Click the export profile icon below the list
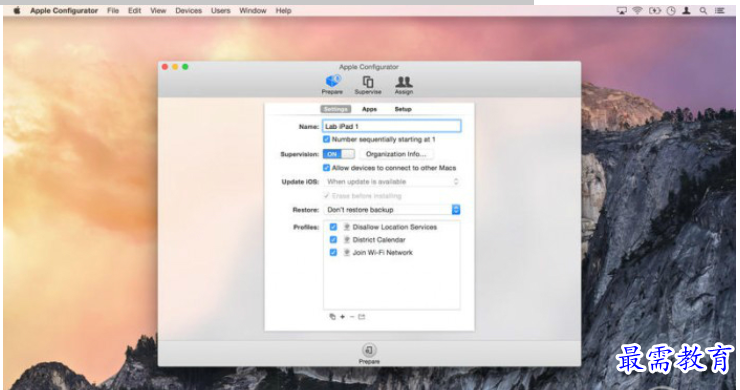The height and width of the screenshot is (390, 740). [362, 317]
